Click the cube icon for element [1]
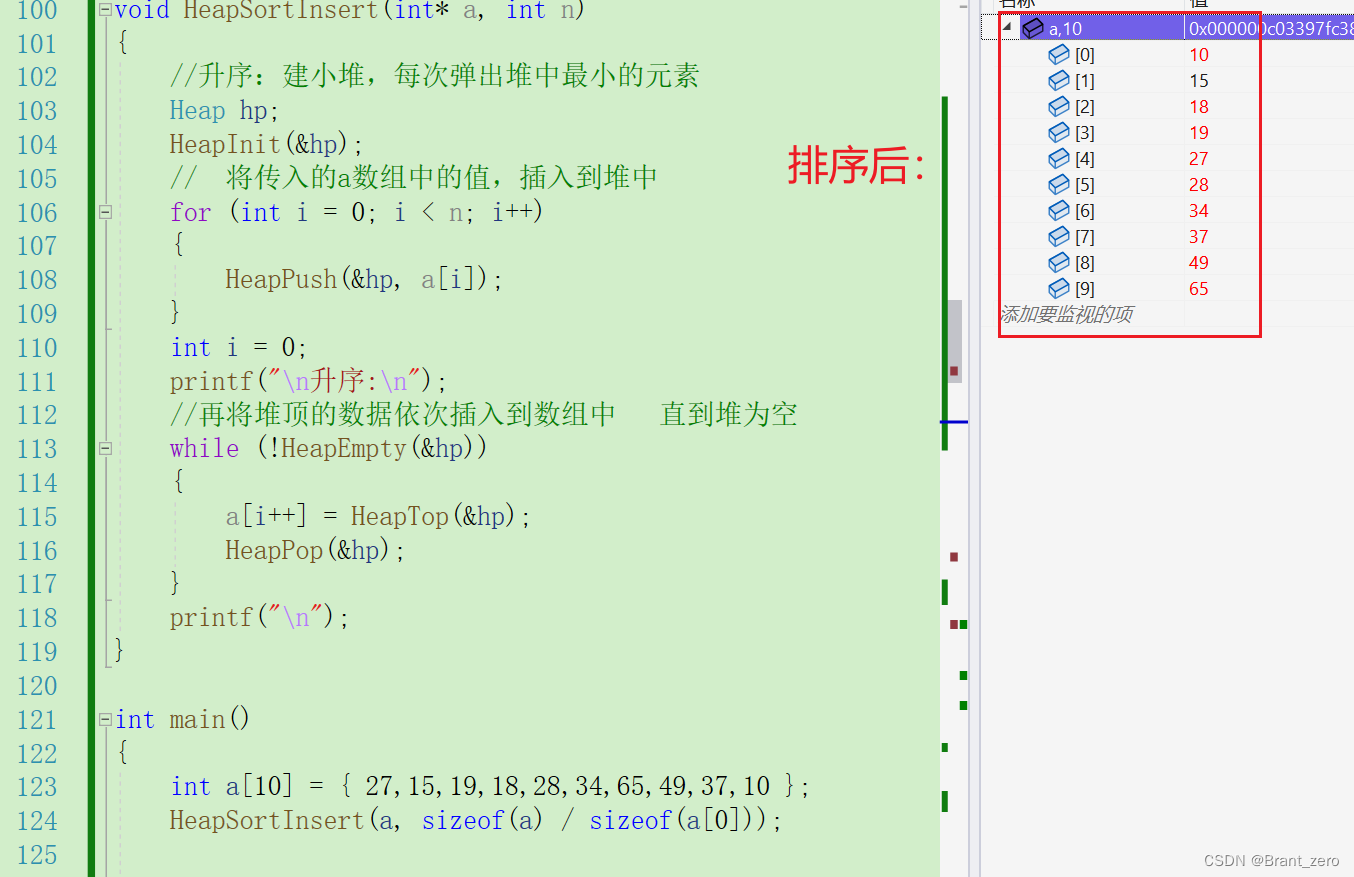 click(1059, 81)
